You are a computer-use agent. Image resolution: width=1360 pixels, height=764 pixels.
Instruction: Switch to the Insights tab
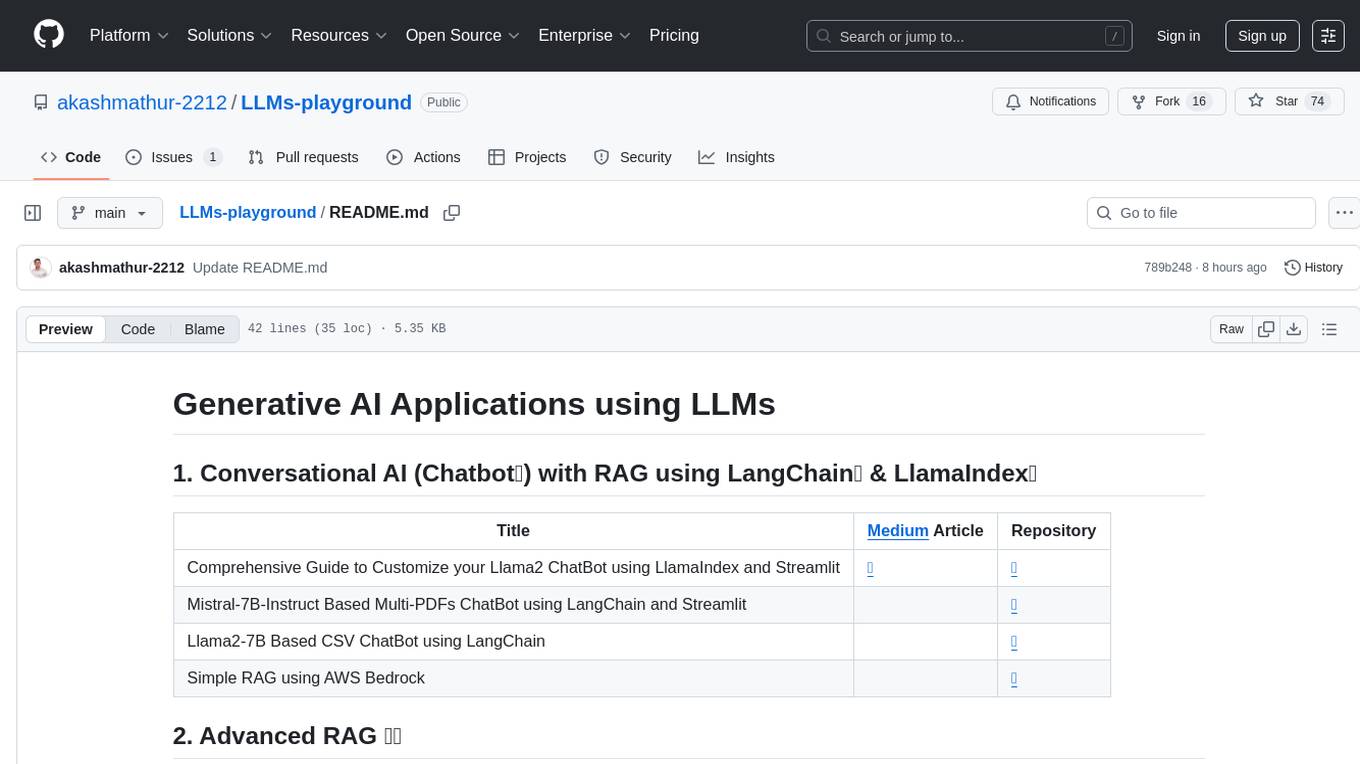[x=736, y=157]
